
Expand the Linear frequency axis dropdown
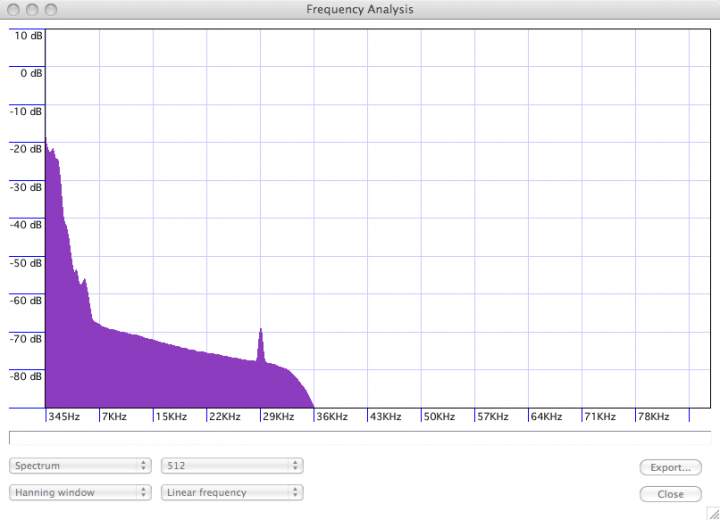[x=231, y=492]
